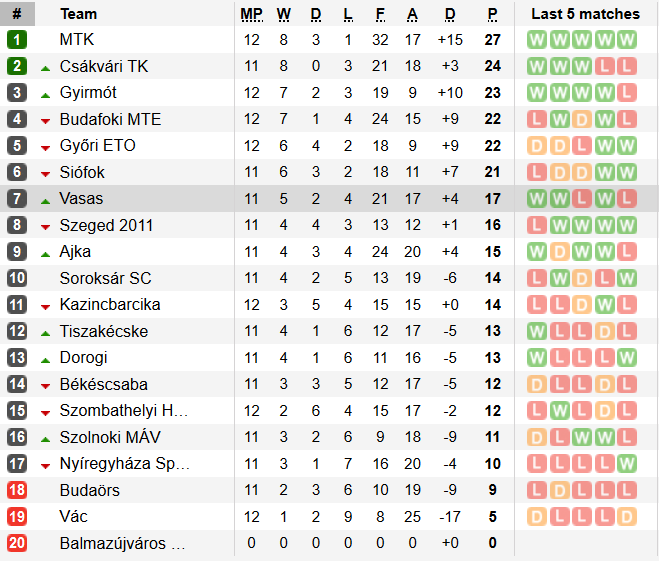Click the red down arrow beside Budafoki MTE
659x561 pixels.
[x=45, y=120]
